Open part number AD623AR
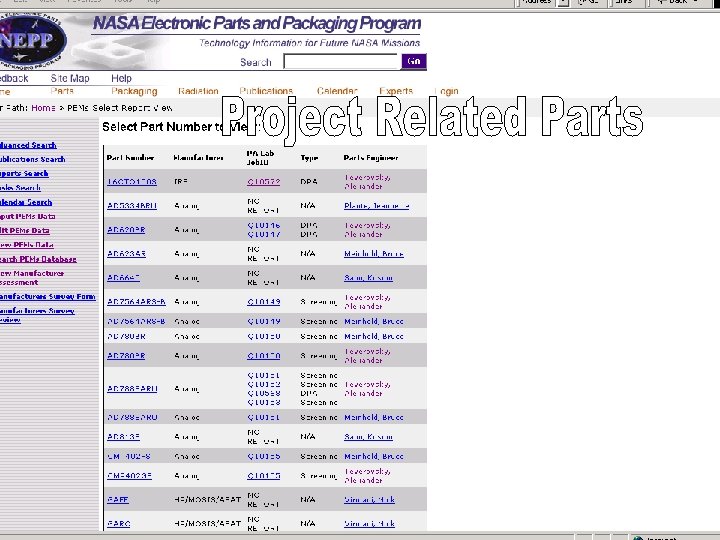720x540 pixels. (x=126, y=253)
